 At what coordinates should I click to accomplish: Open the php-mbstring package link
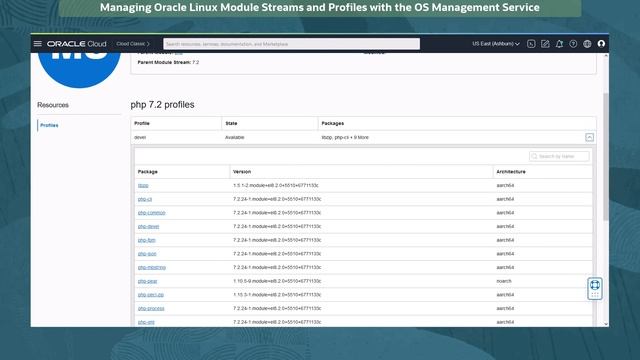(152, 267)
